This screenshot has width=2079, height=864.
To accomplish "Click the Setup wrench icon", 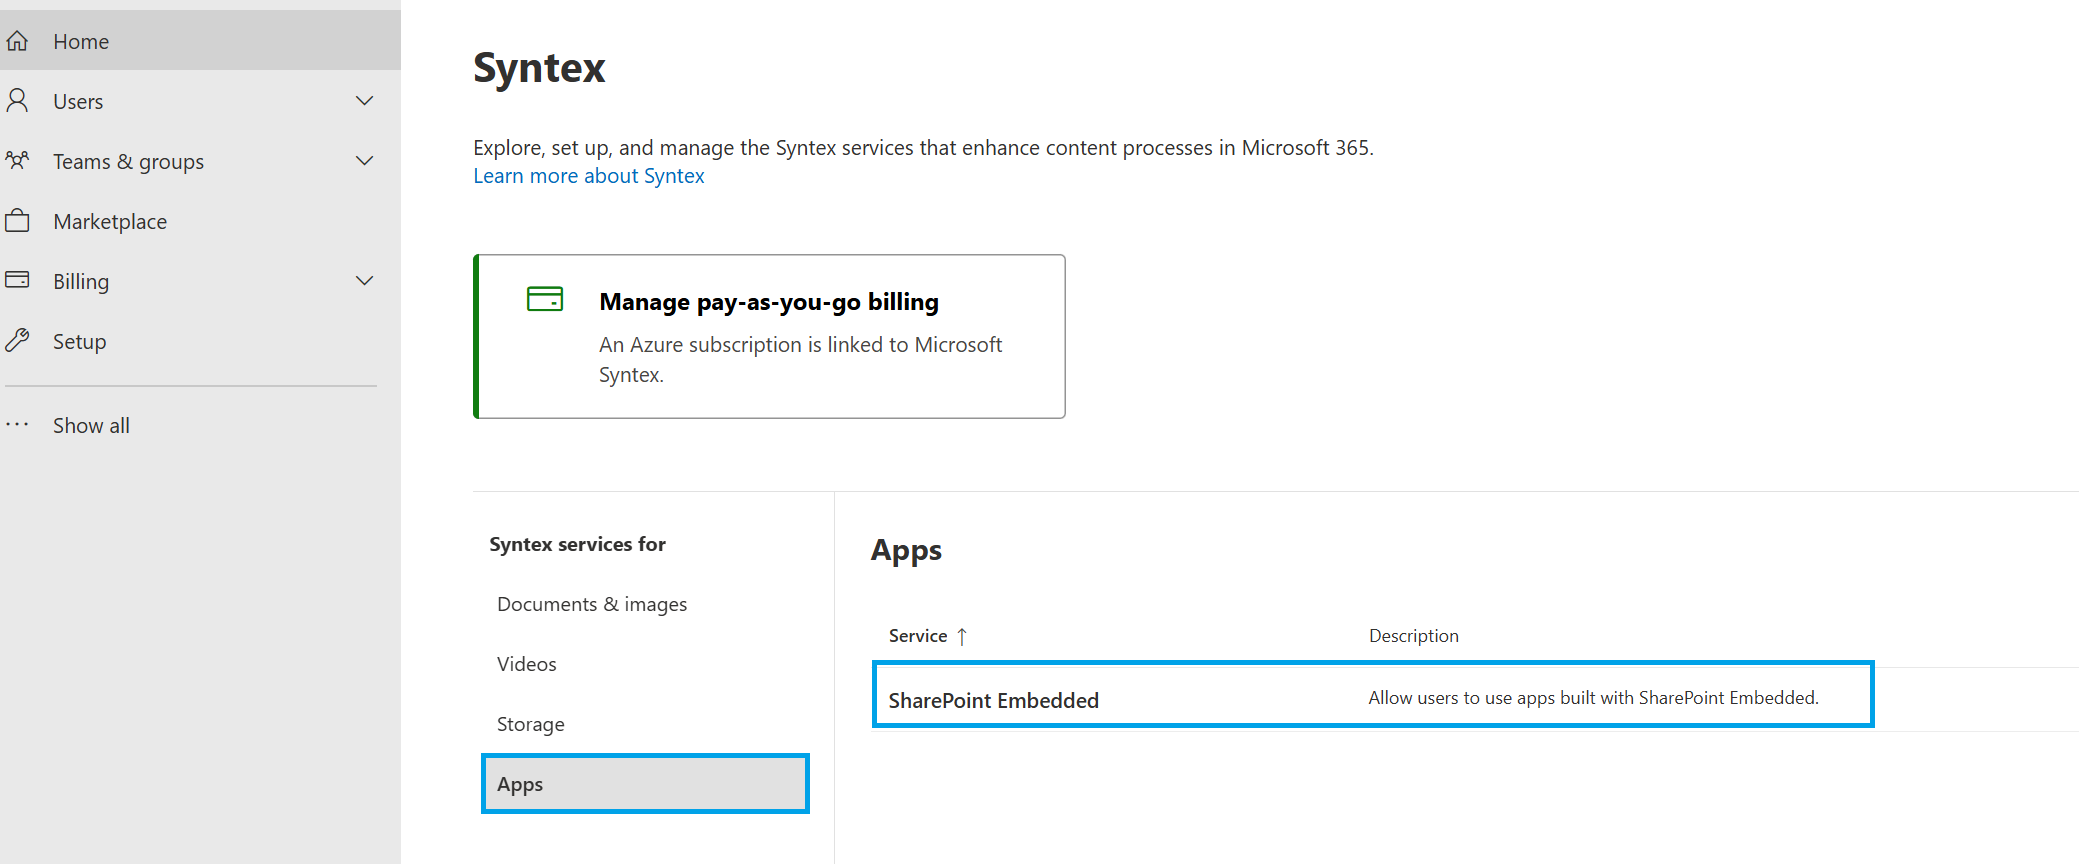I will click(x=17, y=341).
